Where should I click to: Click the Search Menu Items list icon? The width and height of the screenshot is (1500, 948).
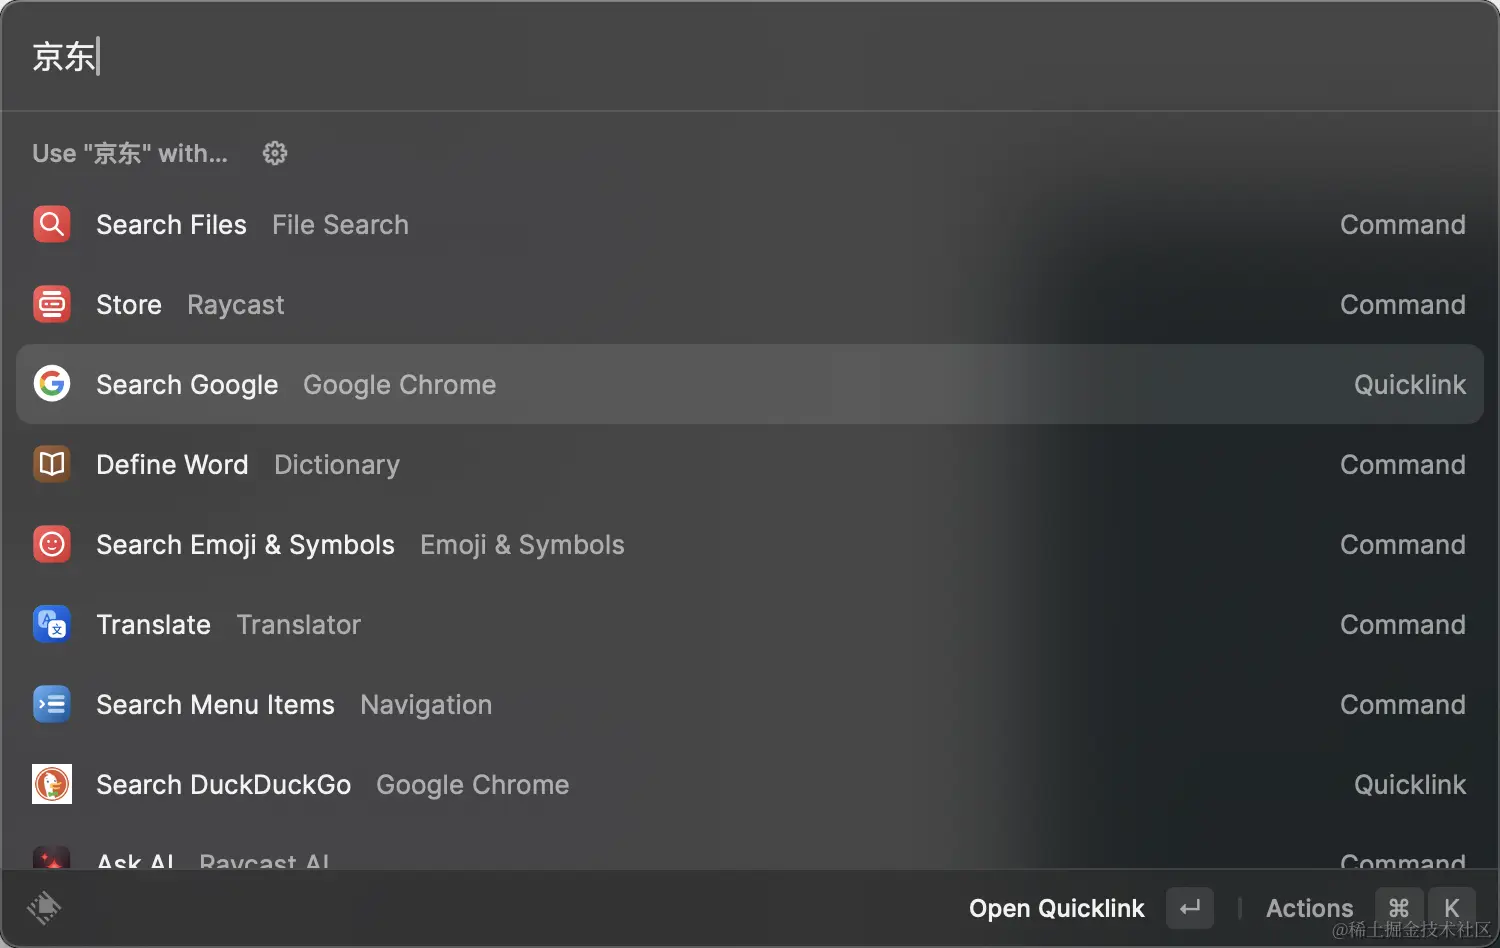(x=52, y=704)
